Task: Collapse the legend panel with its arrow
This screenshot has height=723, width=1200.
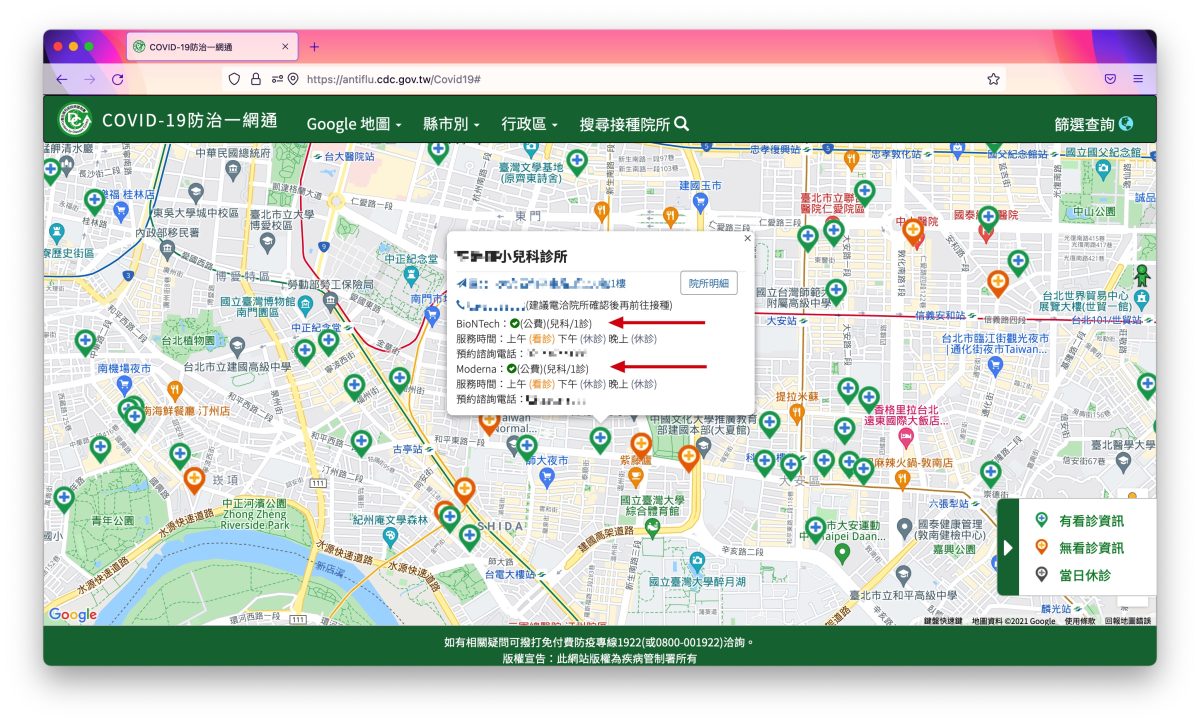Action: (1008, 547)
